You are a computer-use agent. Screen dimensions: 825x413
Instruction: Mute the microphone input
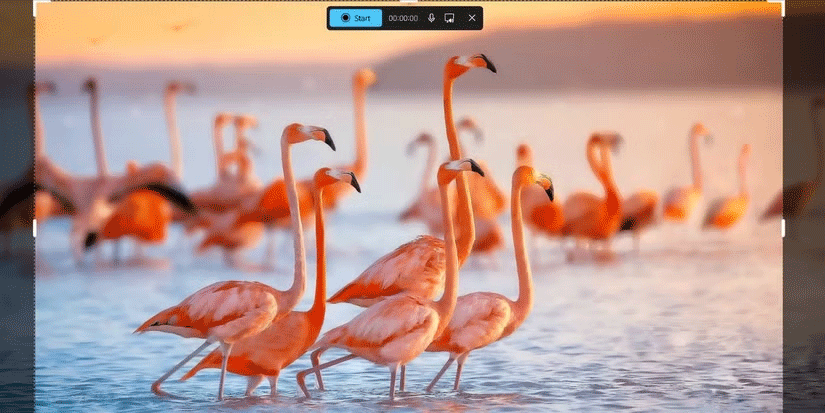point(431,18)
